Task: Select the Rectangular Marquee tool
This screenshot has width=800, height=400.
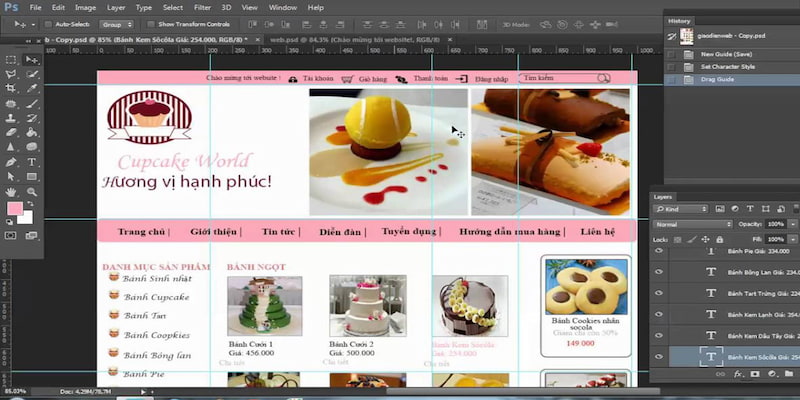Action: (11, 61)
